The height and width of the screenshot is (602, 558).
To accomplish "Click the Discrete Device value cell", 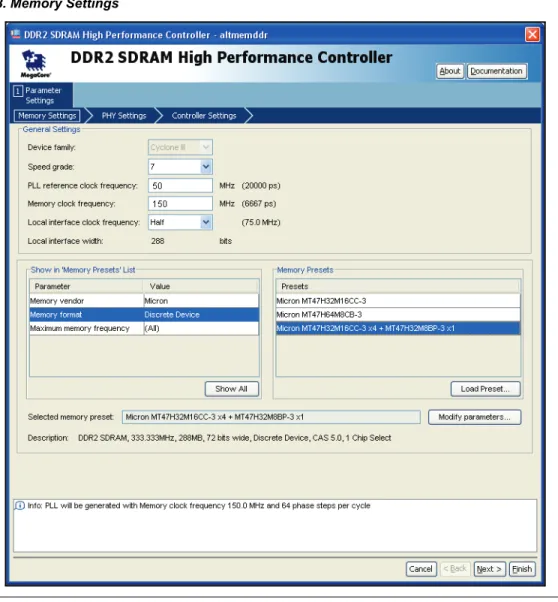I will coord(201,315).
